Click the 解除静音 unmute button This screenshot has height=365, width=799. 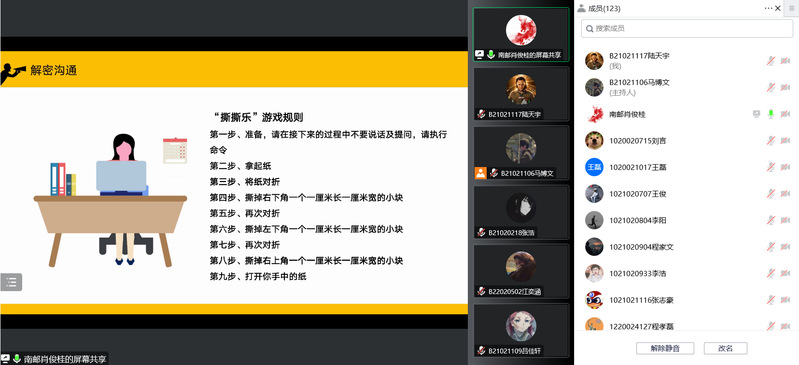click(665, 348)
